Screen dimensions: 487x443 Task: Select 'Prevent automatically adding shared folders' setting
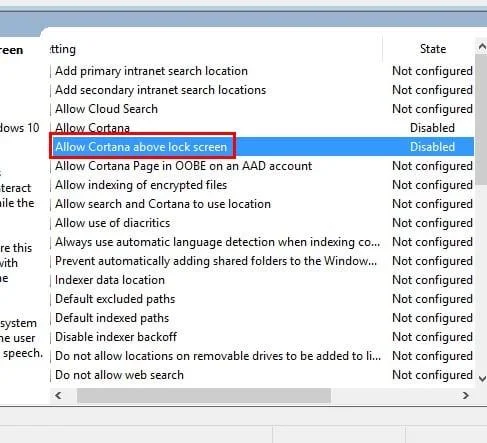click(216, 261)
